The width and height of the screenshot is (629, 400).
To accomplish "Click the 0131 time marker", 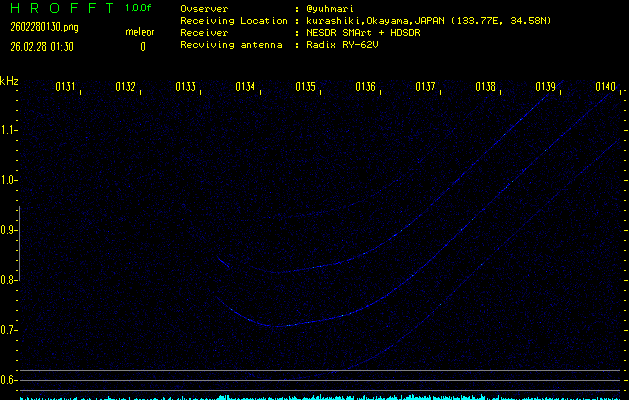I will pyautogui.click(x=66, y=87).
